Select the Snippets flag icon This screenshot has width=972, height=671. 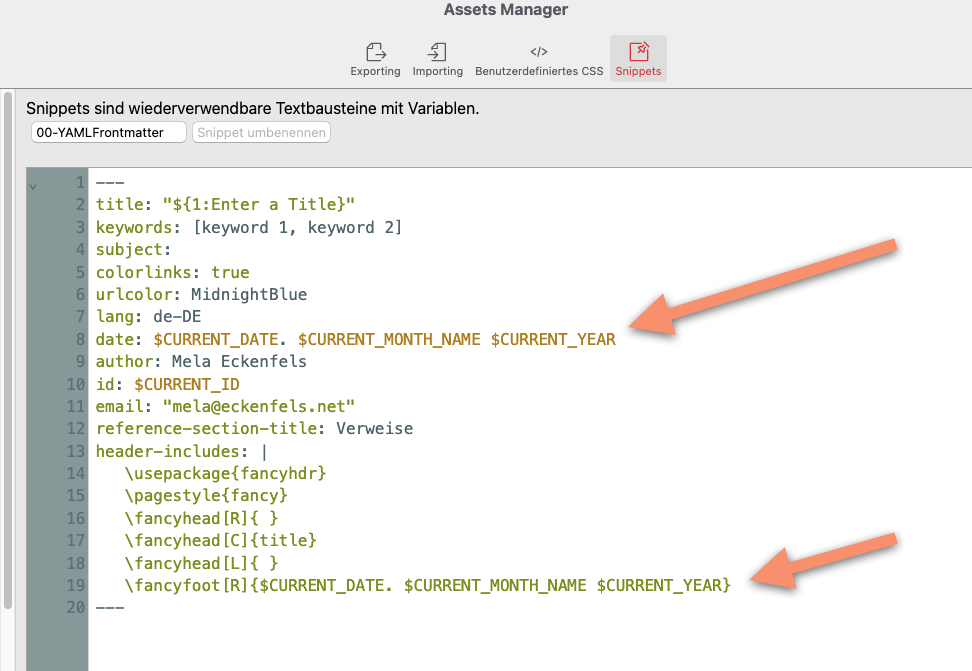click(638, 51)
